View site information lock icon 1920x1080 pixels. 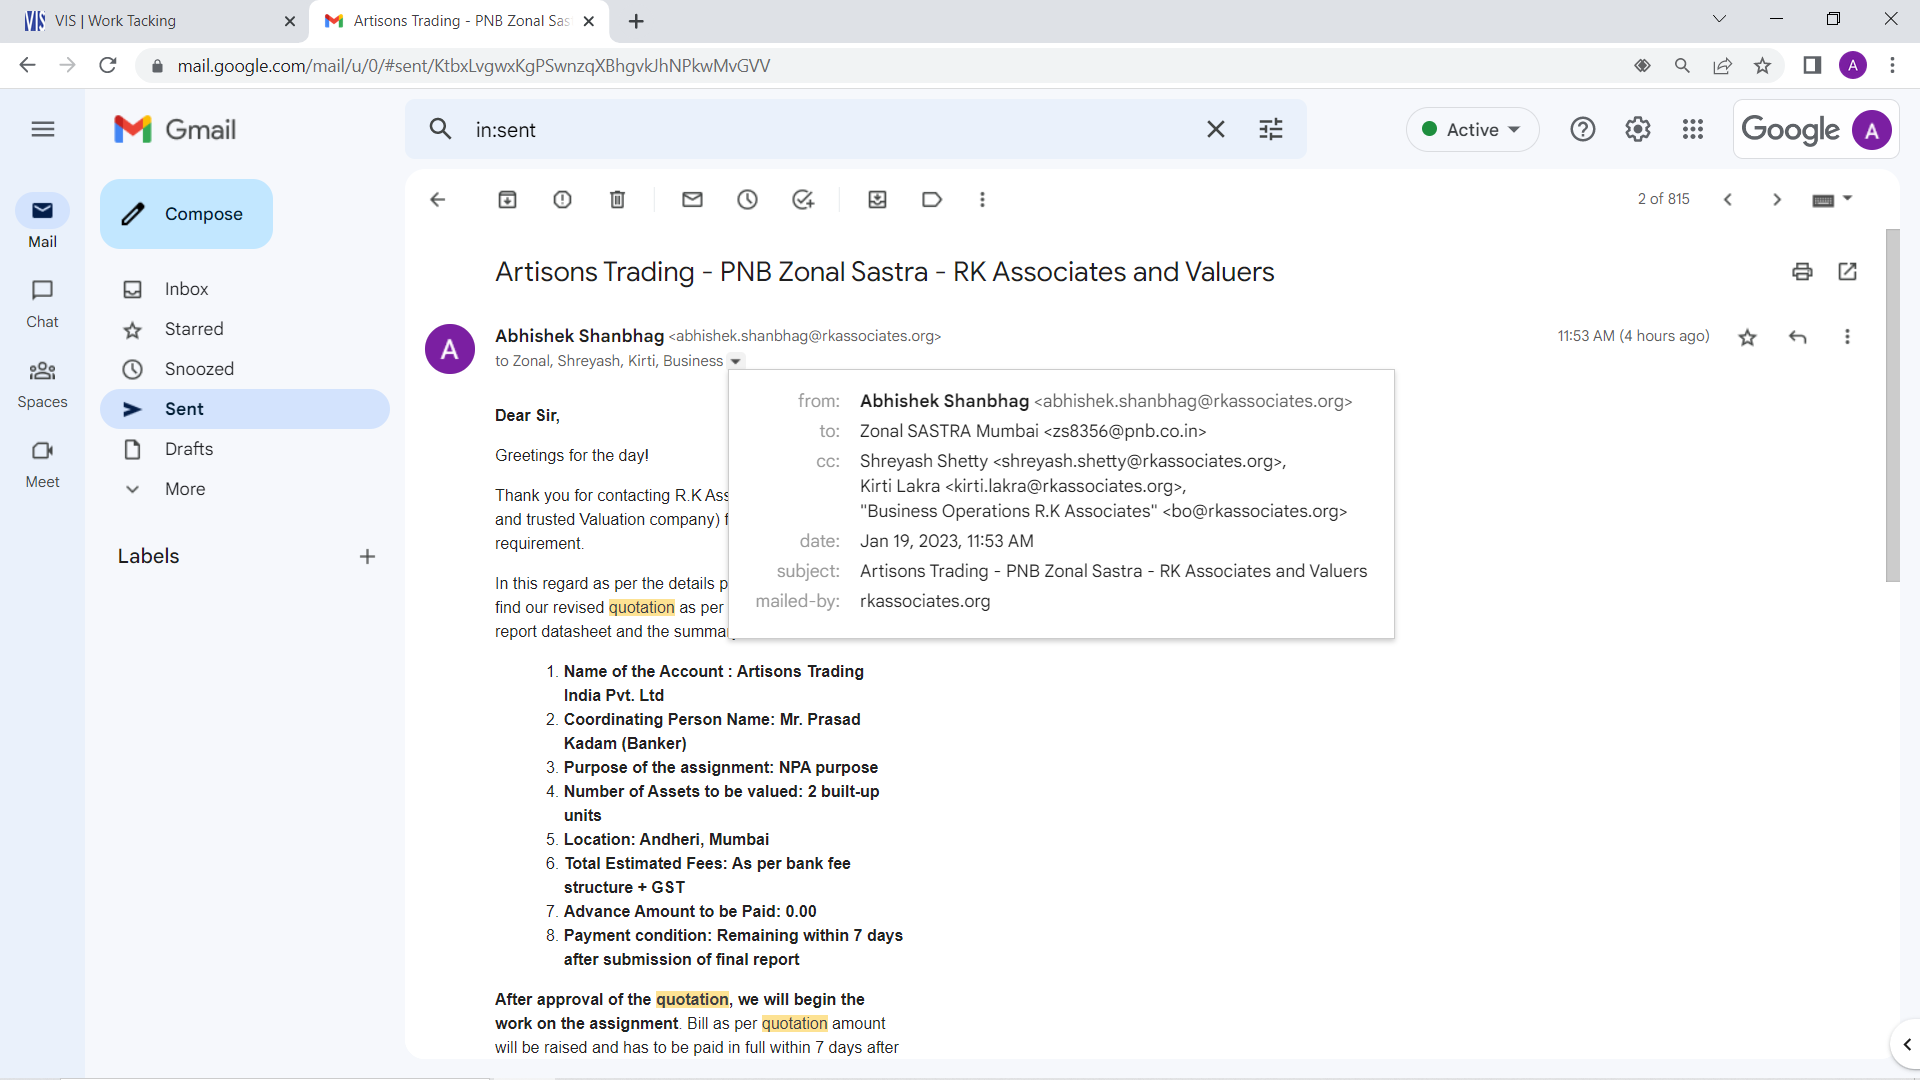click(x=157, y=66)
